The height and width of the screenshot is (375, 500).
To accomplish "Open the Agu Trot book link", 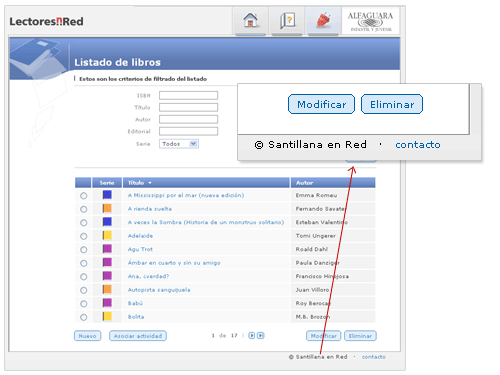I will click(x=140, y=249).
